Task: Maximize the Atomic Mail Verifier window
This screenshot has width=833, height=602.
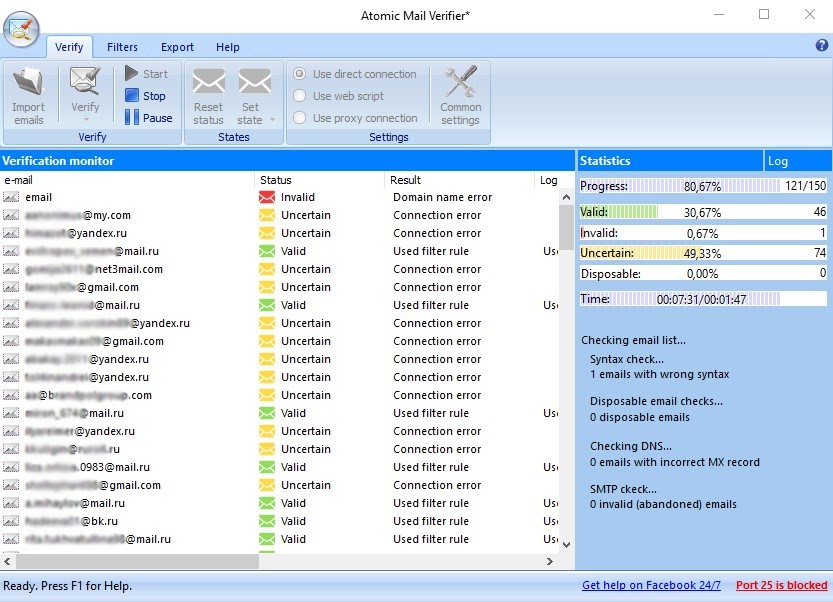Action: 764,15
